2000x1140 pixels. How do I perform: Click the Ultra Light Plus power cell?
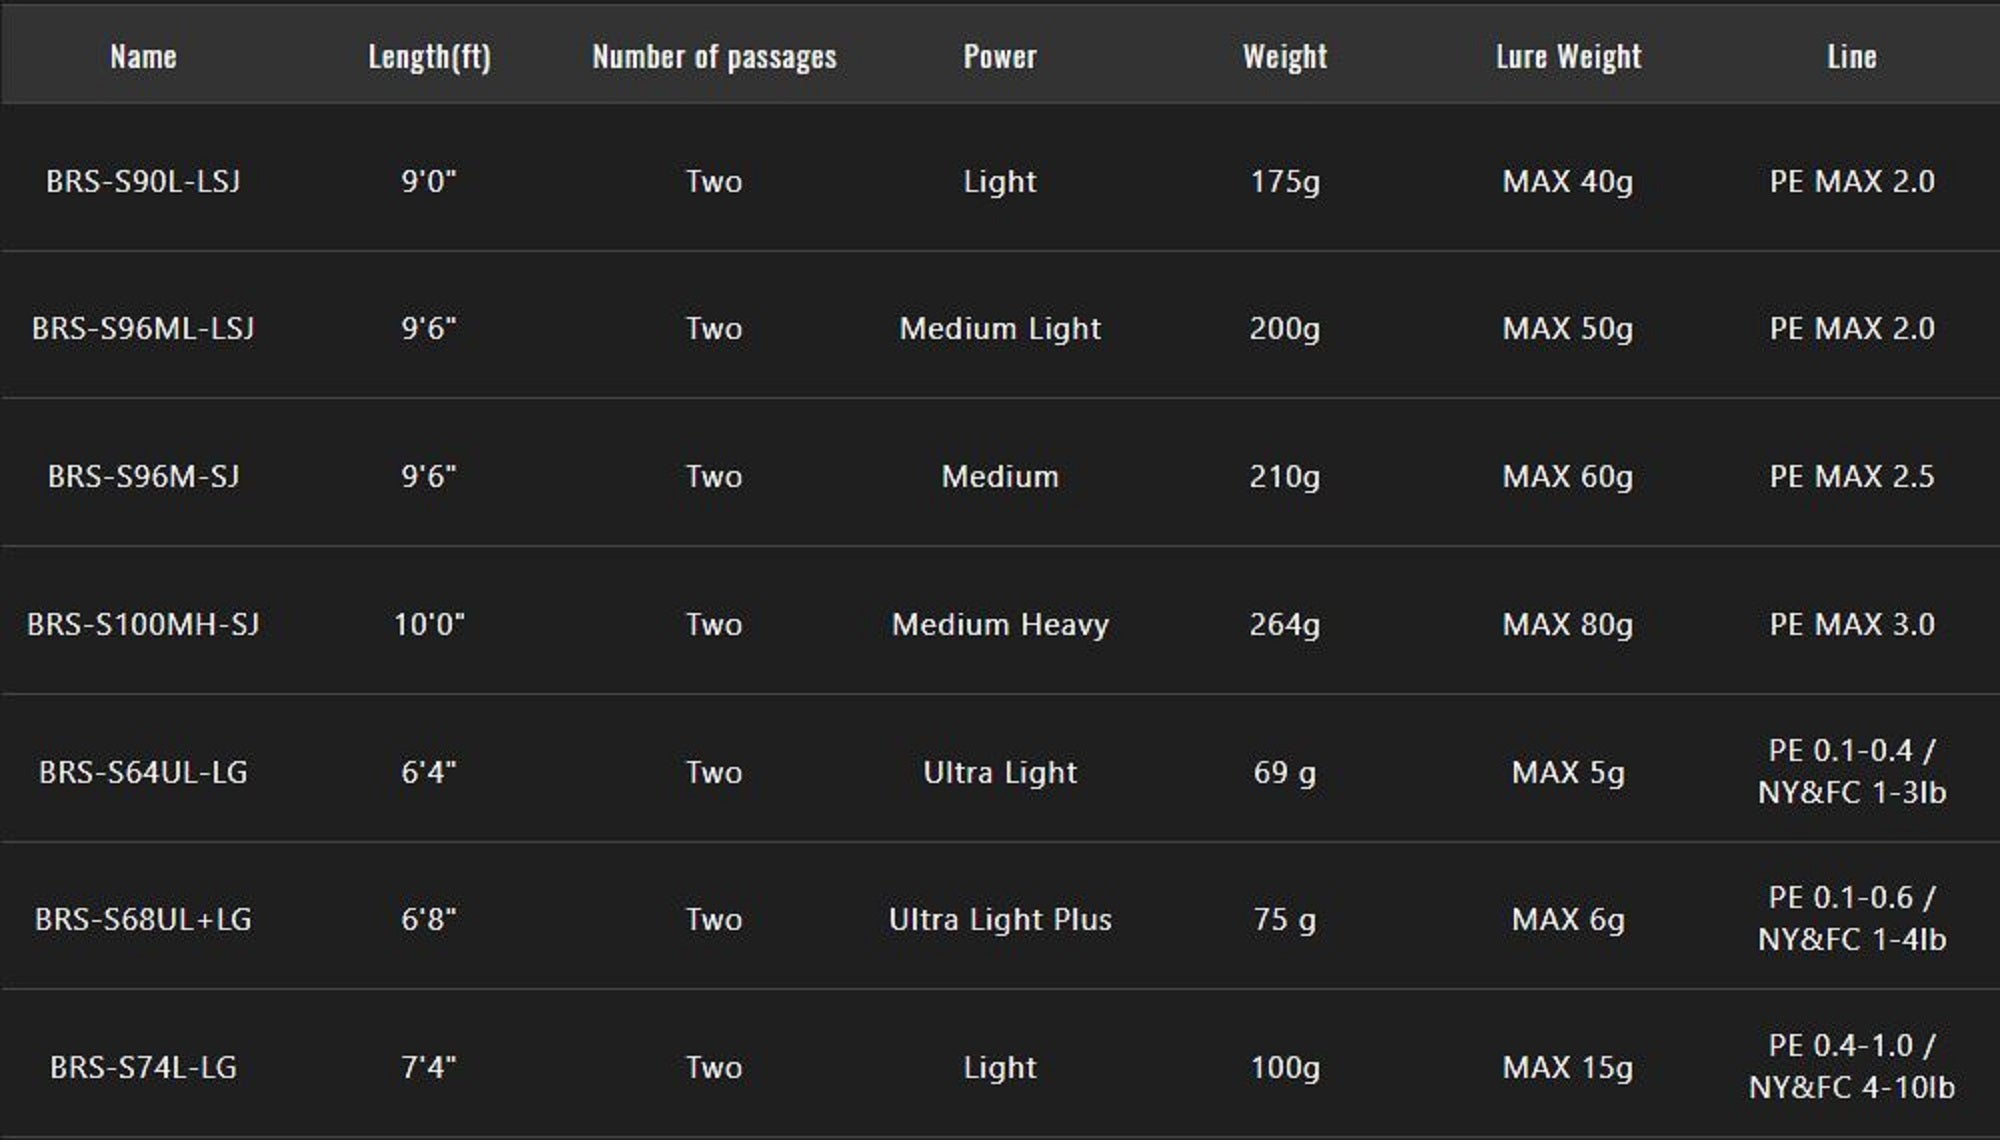(1000, 919)
